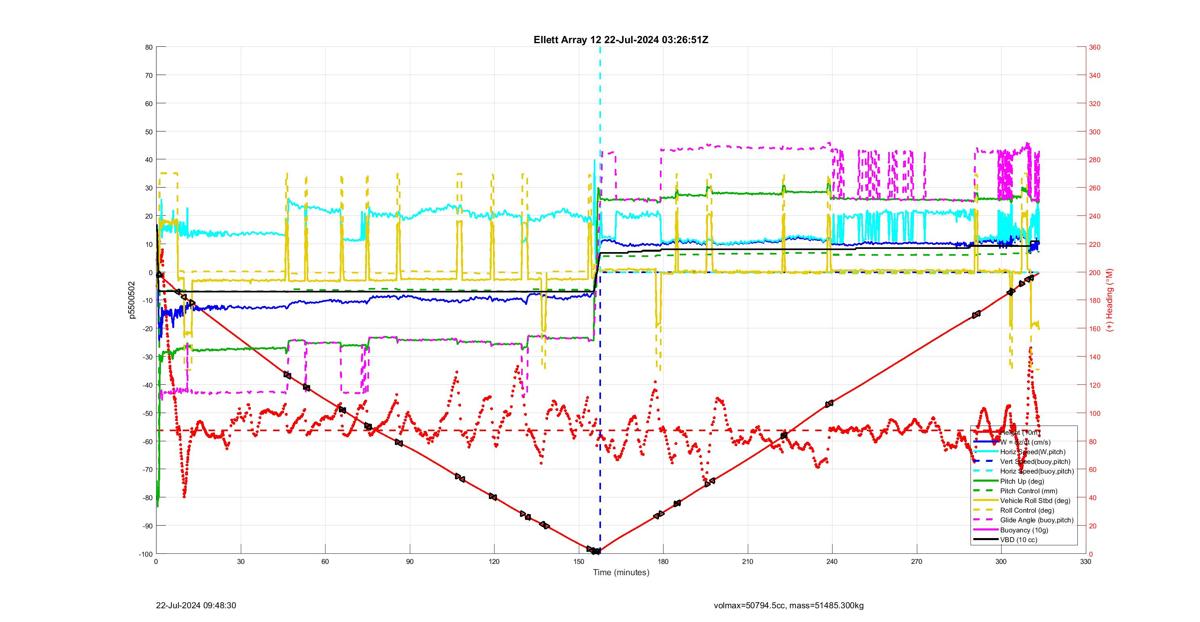Click x-axis tick label '30'
The image size is (1200, 622).
240,562
